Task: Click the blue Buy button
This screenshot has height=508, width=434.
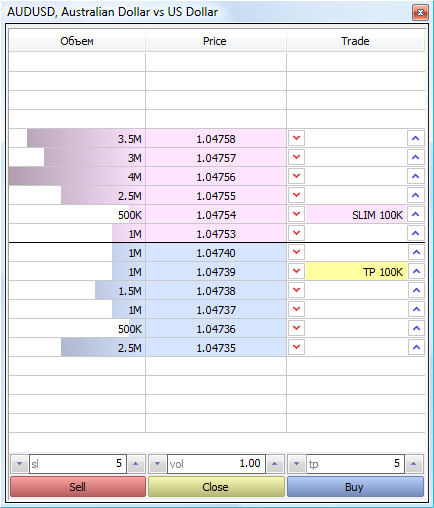Action: [355, 487]
